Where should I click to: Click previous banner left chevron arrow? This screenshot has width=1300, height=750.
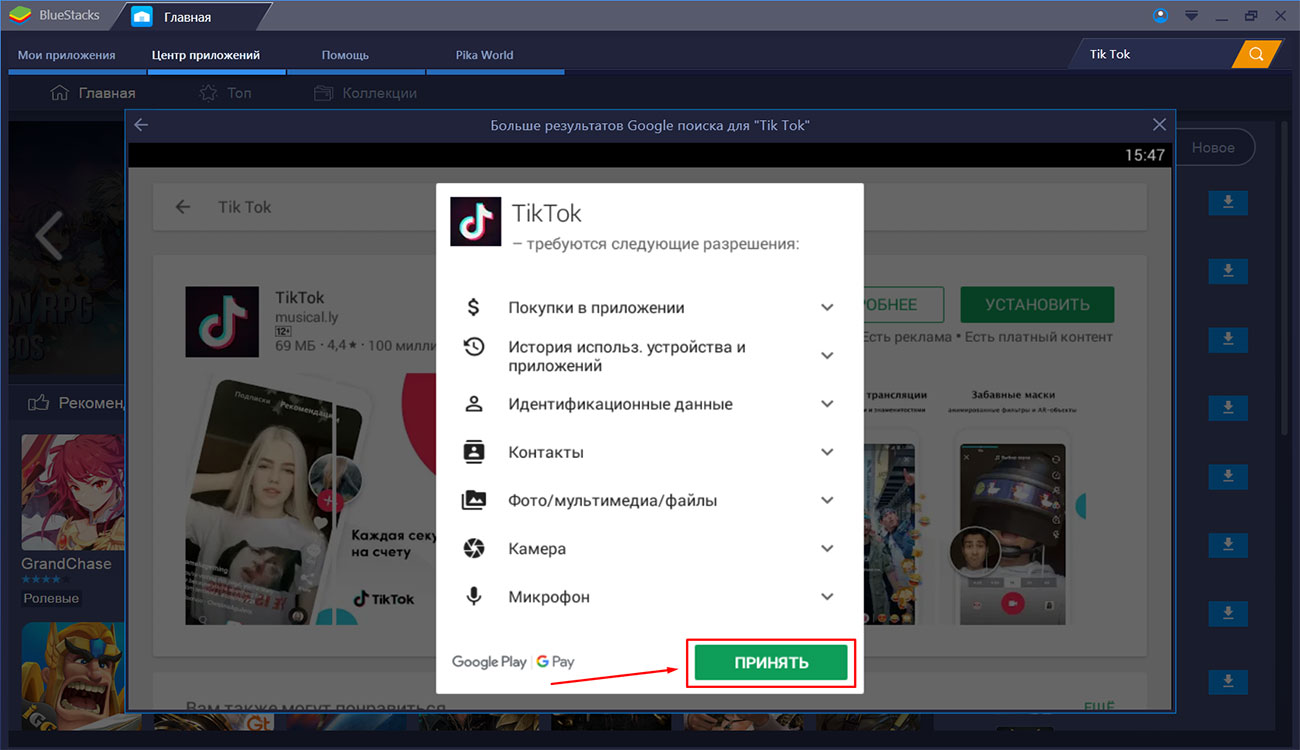(48, 236)
